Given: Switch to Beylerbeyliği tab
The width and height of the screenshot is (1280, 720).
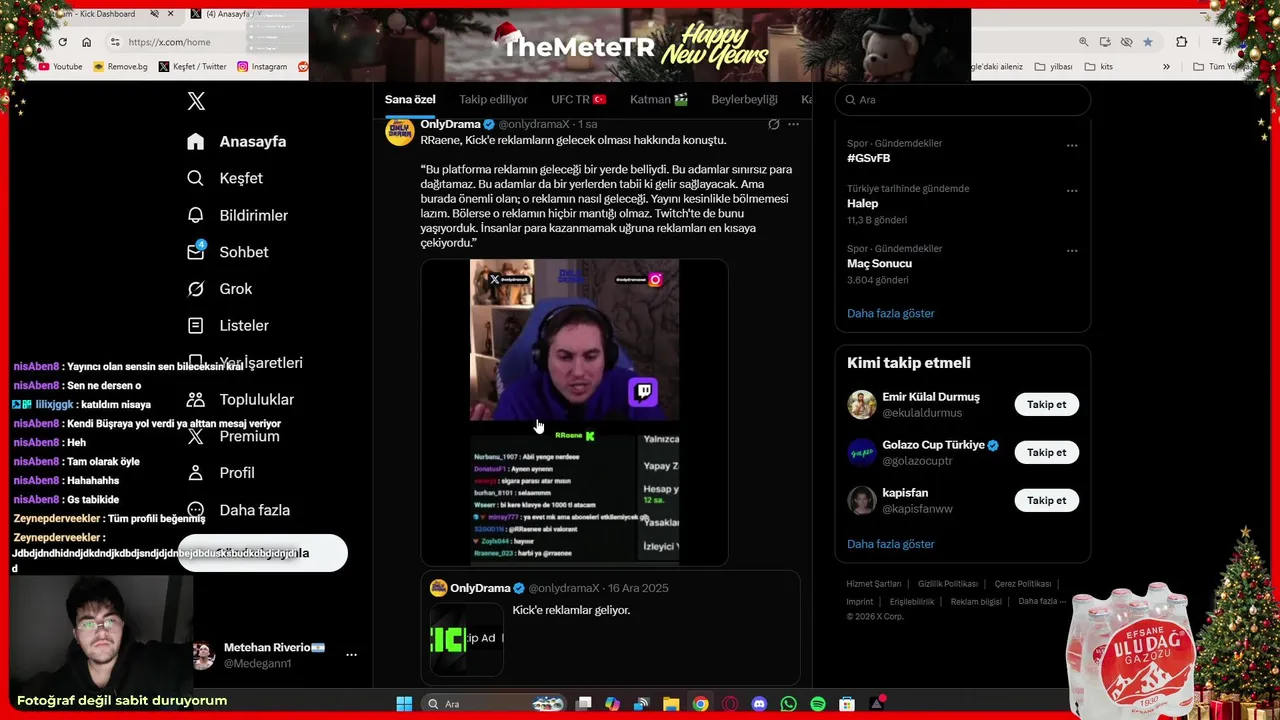Looking at the screenshot, I should [744, 100].
